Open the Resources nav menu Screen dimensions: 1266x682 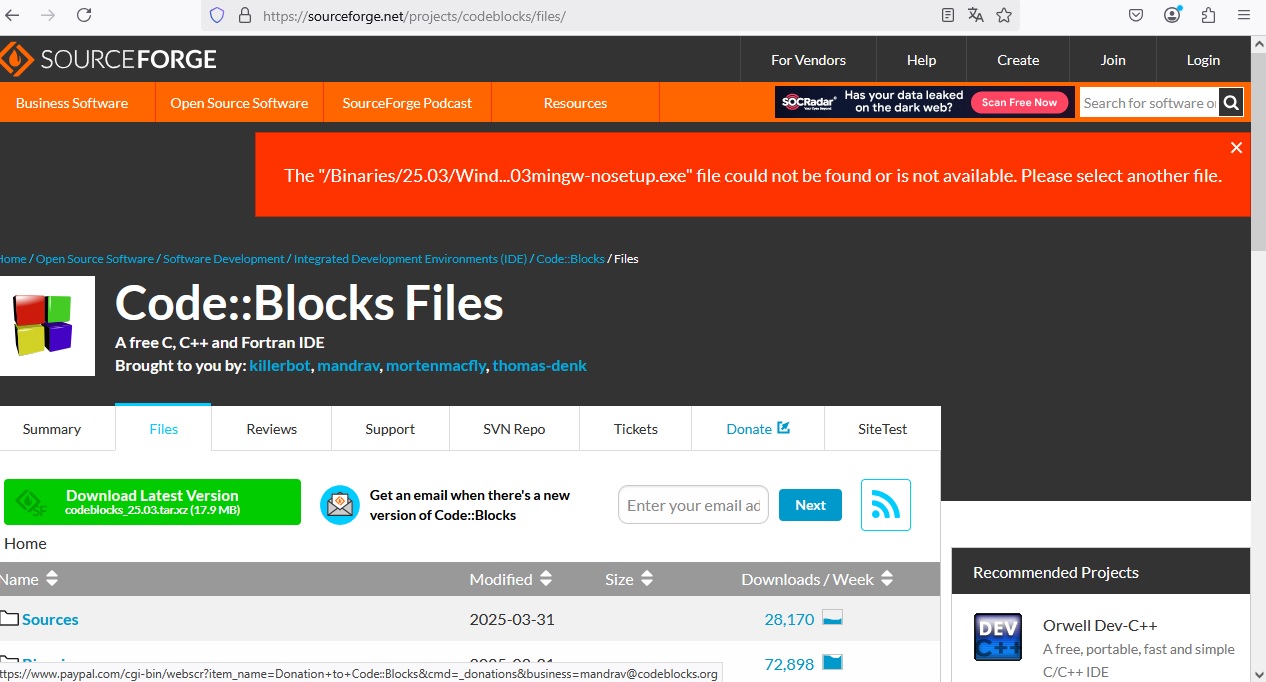575,103
